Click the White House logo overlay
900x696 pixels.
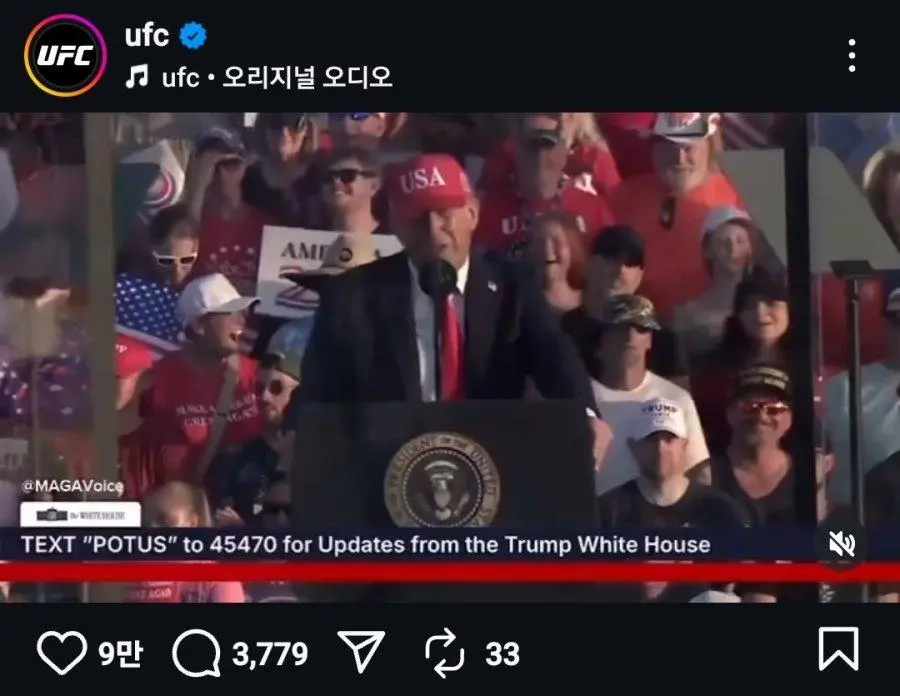pyautogui.click(x=80, y=515)
